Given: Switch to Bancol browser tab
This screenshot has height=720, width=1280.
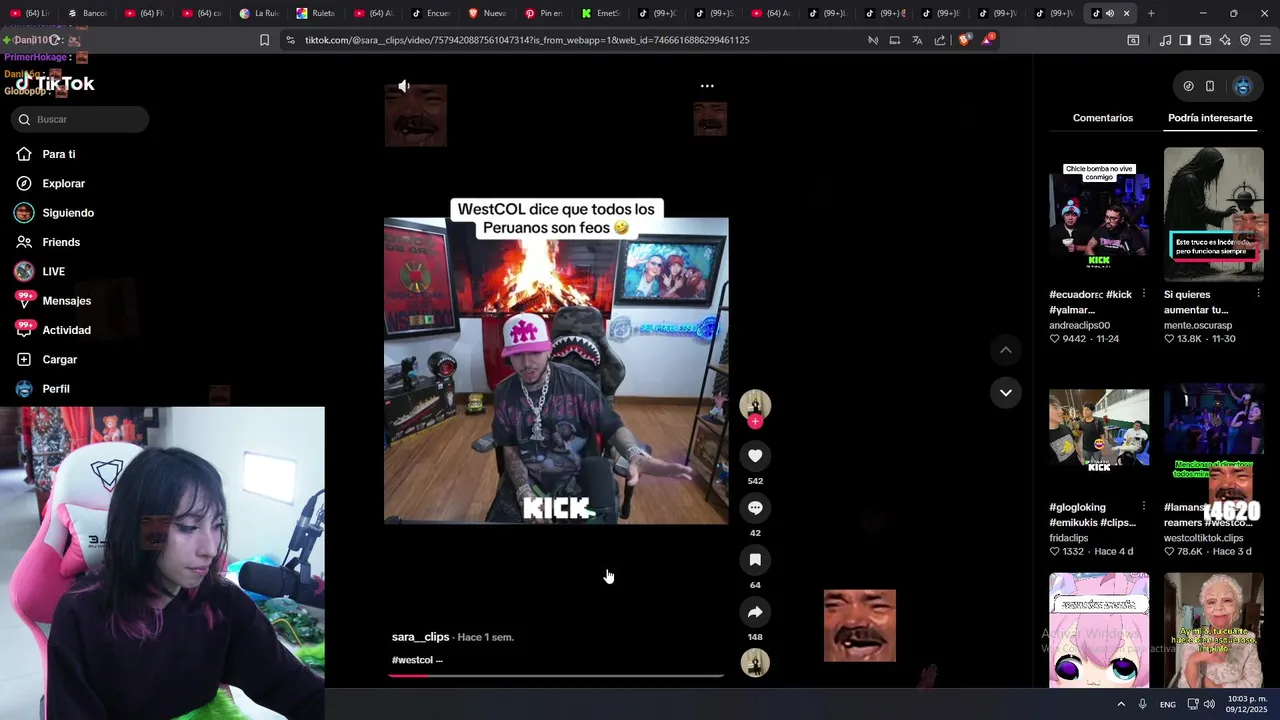Looking at the screenshot, I should click(88, 13).
